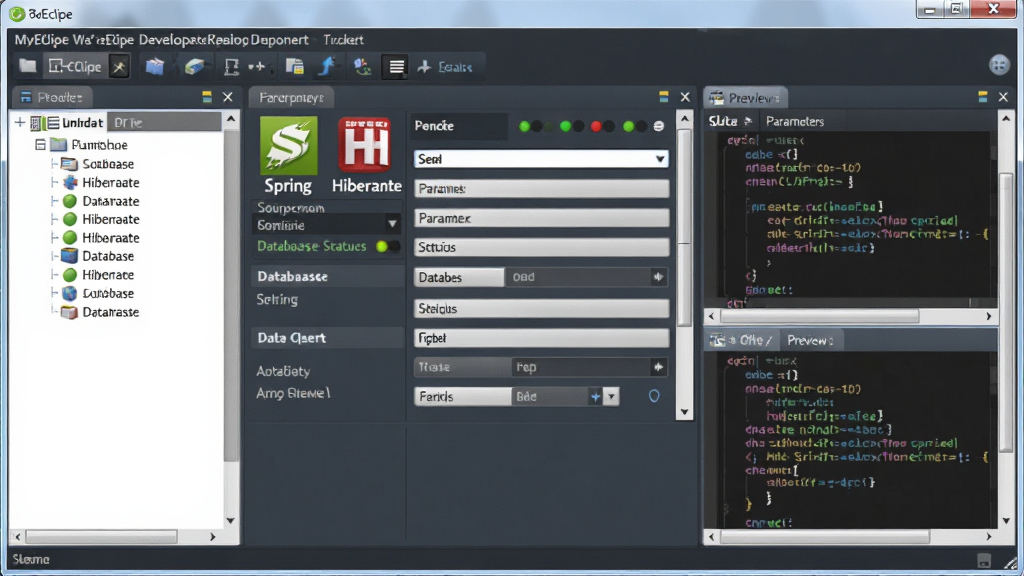This screenshot has height=576, width=1024.
Task: Select the lower Preview tab
Action: click(810, 340)
